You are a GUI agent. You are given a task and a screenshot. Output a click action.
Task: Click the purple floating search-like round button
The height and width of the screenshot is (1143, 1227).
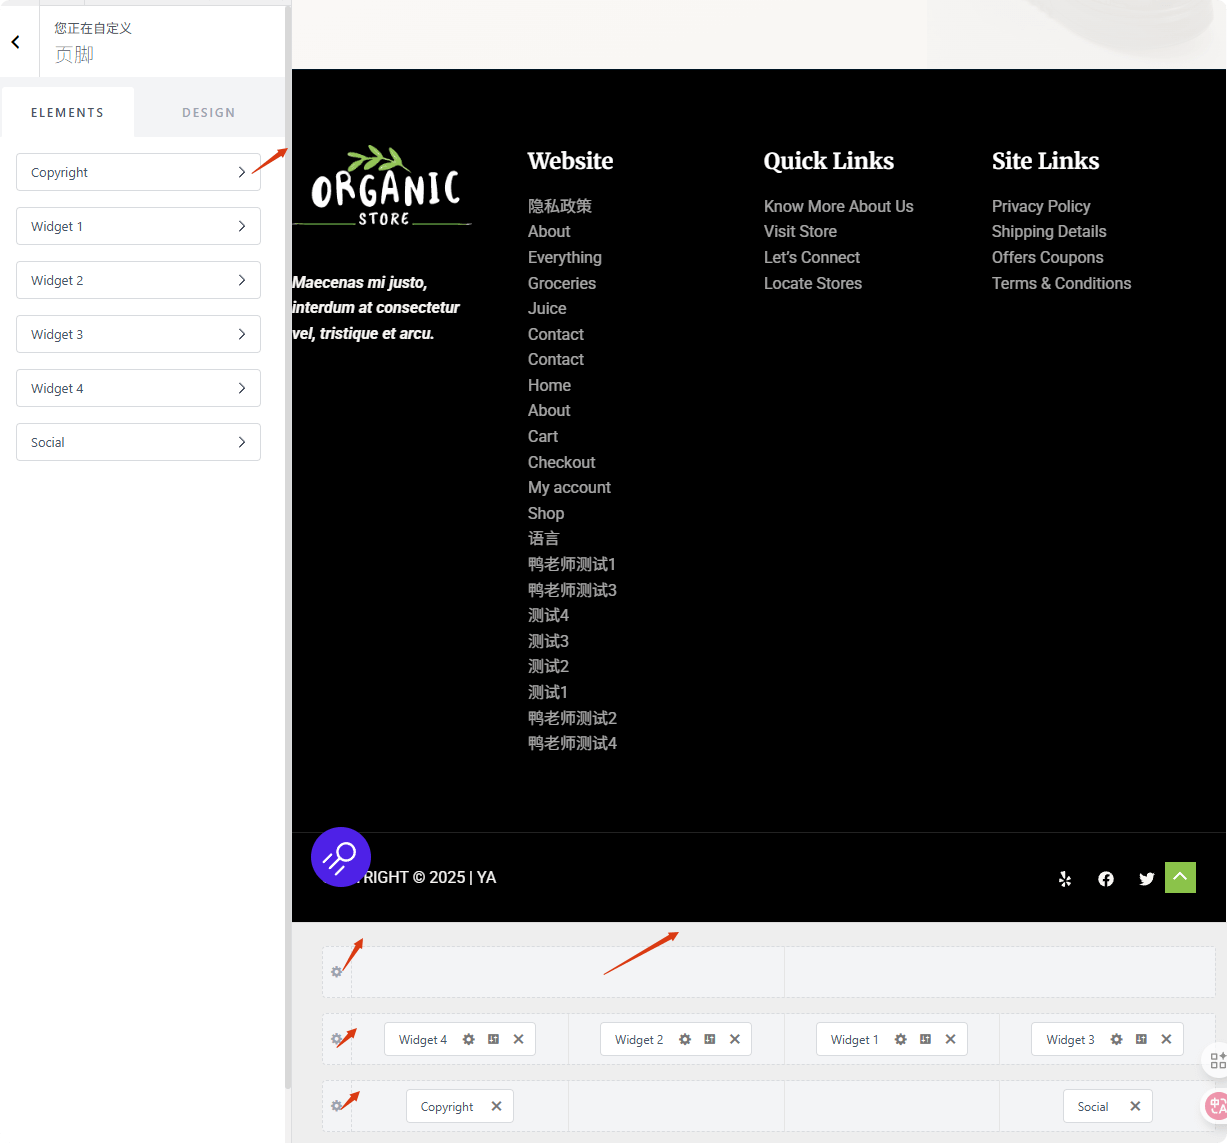pyautogui.click(x=341, y=857)
